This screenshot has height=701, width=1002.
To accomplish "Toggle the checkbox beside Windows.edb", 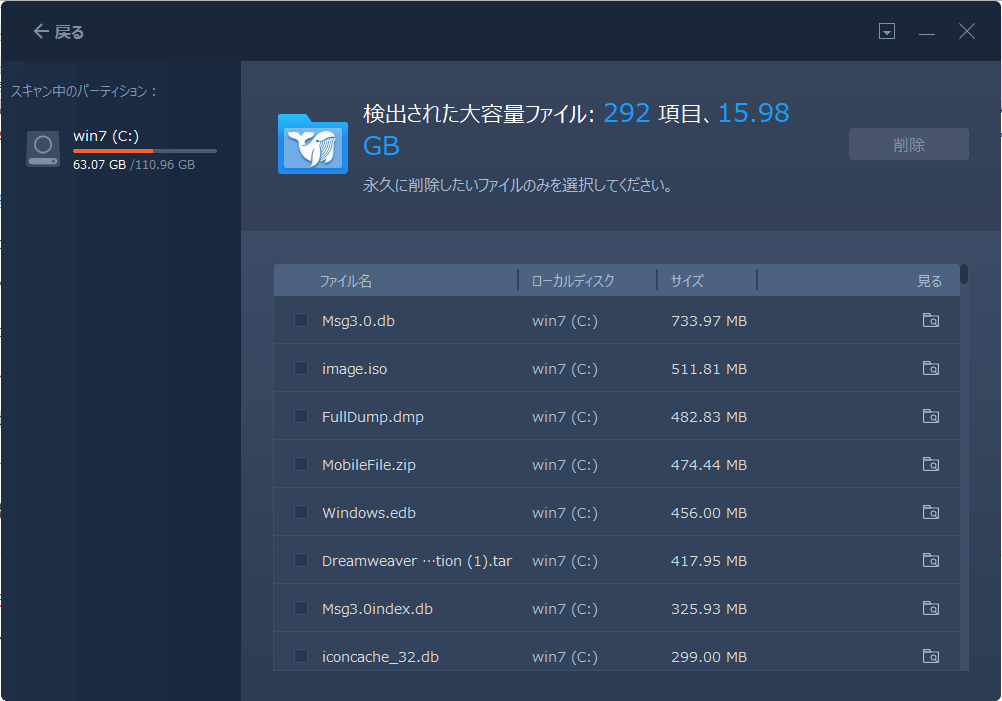I will pyautogui.click(x=301, y=513).
